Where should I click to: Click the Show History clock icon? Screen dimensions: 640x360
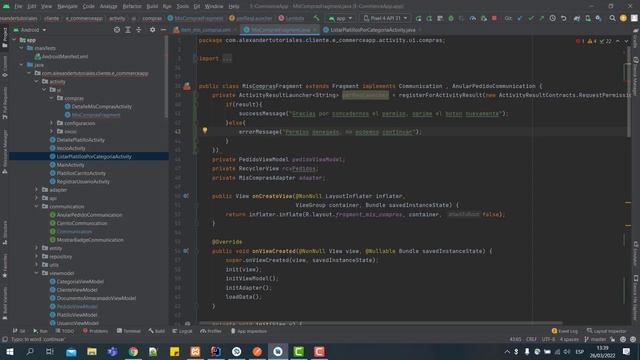pyautogui.click(x=553, y=18)
